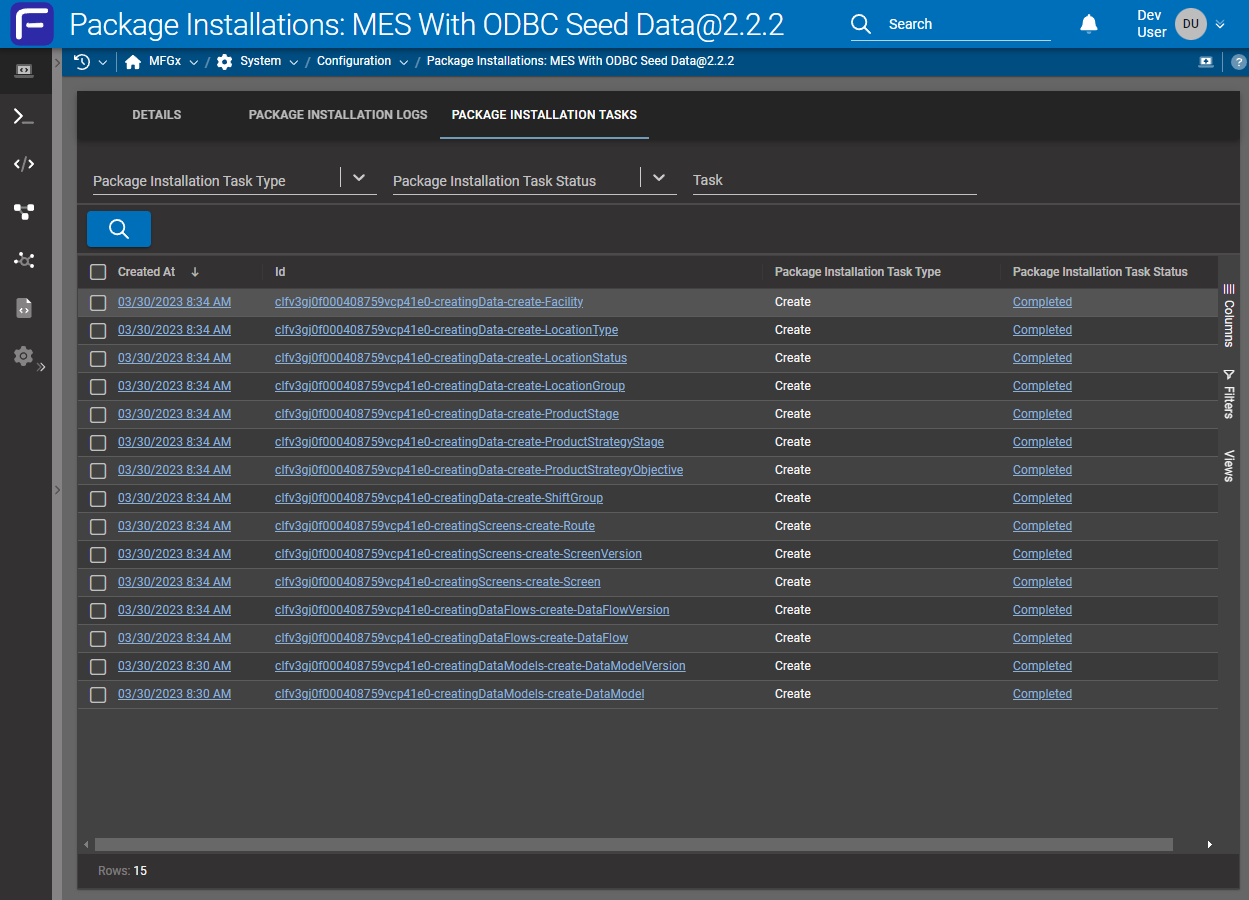This screenshot has width=1249, height=900.
Task: Click the scrollbar right arrow
Action: [x=1209, y=845]
